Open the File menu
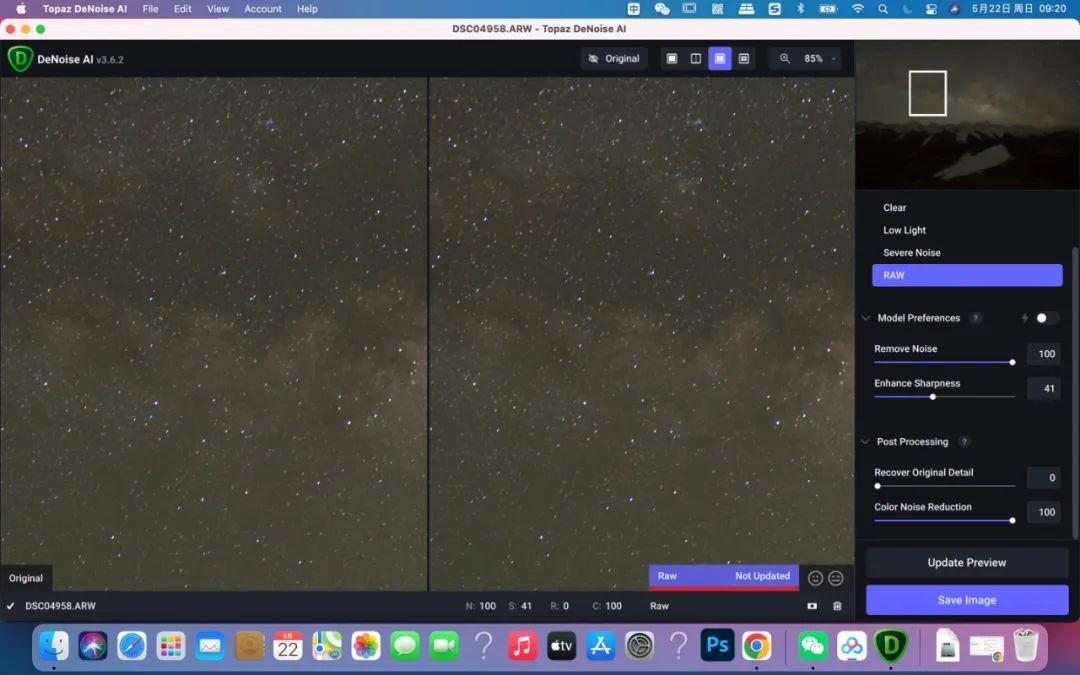 pyautogui.click(x=150, y=9)
